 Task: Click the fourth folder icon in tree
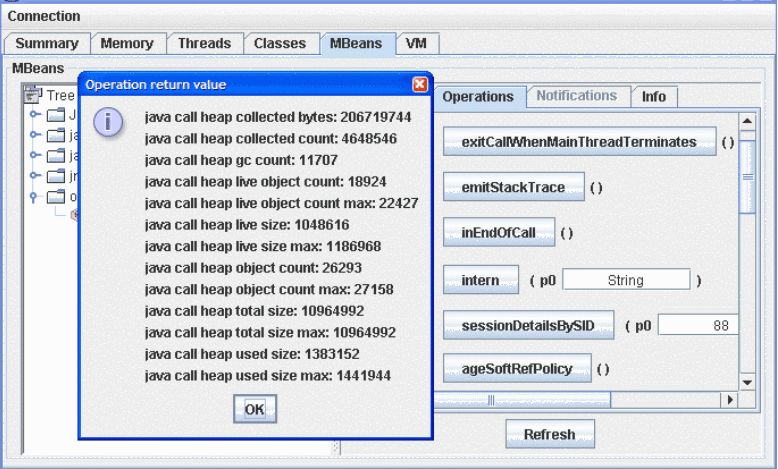pyautogui.click(x=56, y=176)
